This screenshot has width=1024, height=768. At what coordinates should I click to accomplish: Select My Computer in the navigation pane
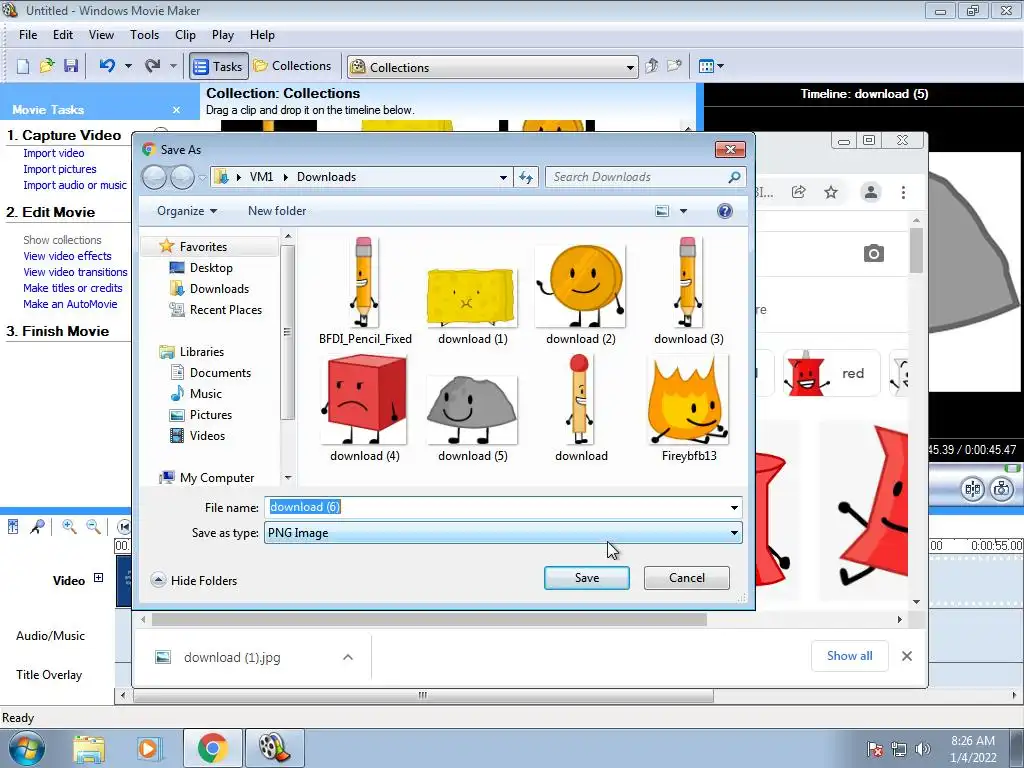click(206, 478)
